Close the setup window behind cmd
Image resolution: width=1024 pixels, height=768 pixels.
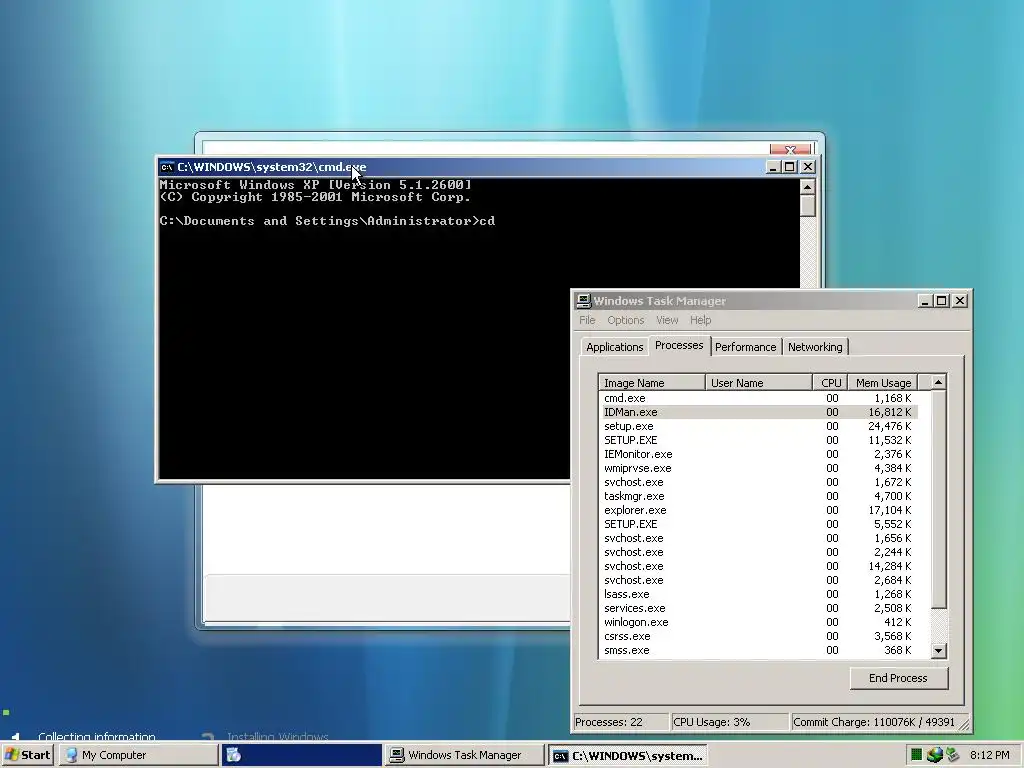click(790, 150)
